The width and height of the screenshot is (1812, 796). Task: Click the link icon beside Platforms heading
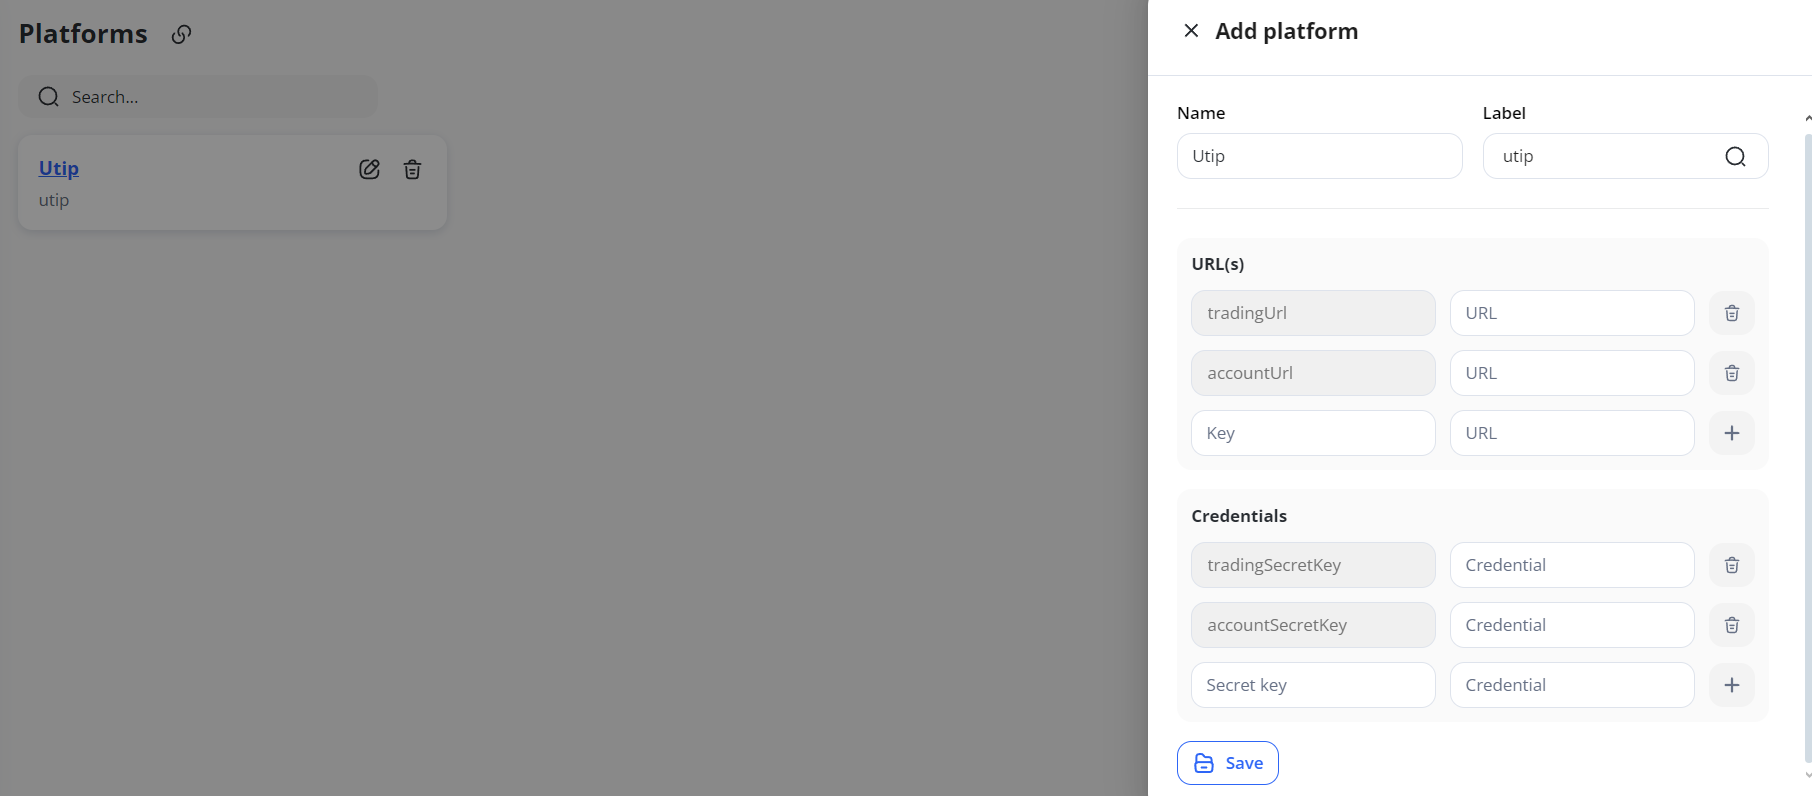181,34
